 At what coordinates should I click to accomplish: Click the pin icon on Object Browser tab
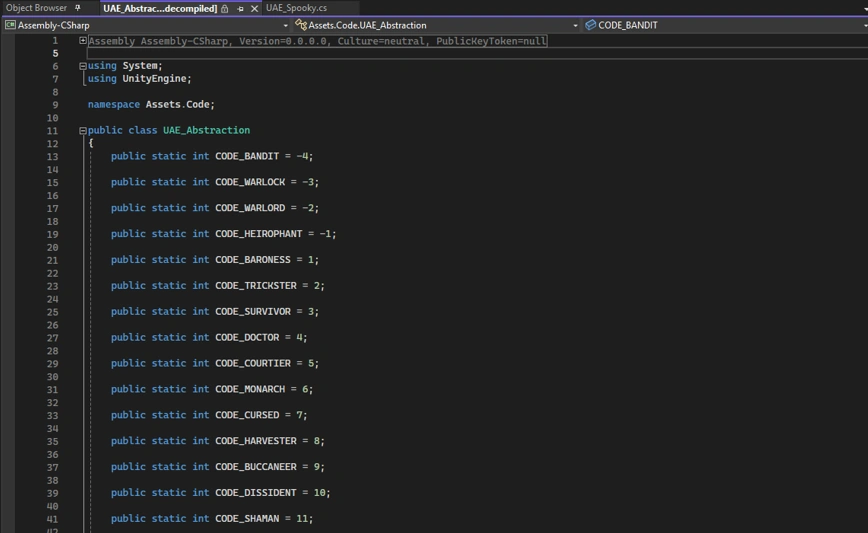(x=78, y=8)
